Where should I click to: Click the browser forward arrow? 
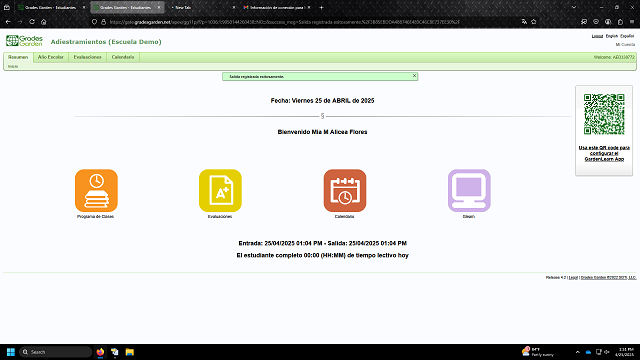20,22
